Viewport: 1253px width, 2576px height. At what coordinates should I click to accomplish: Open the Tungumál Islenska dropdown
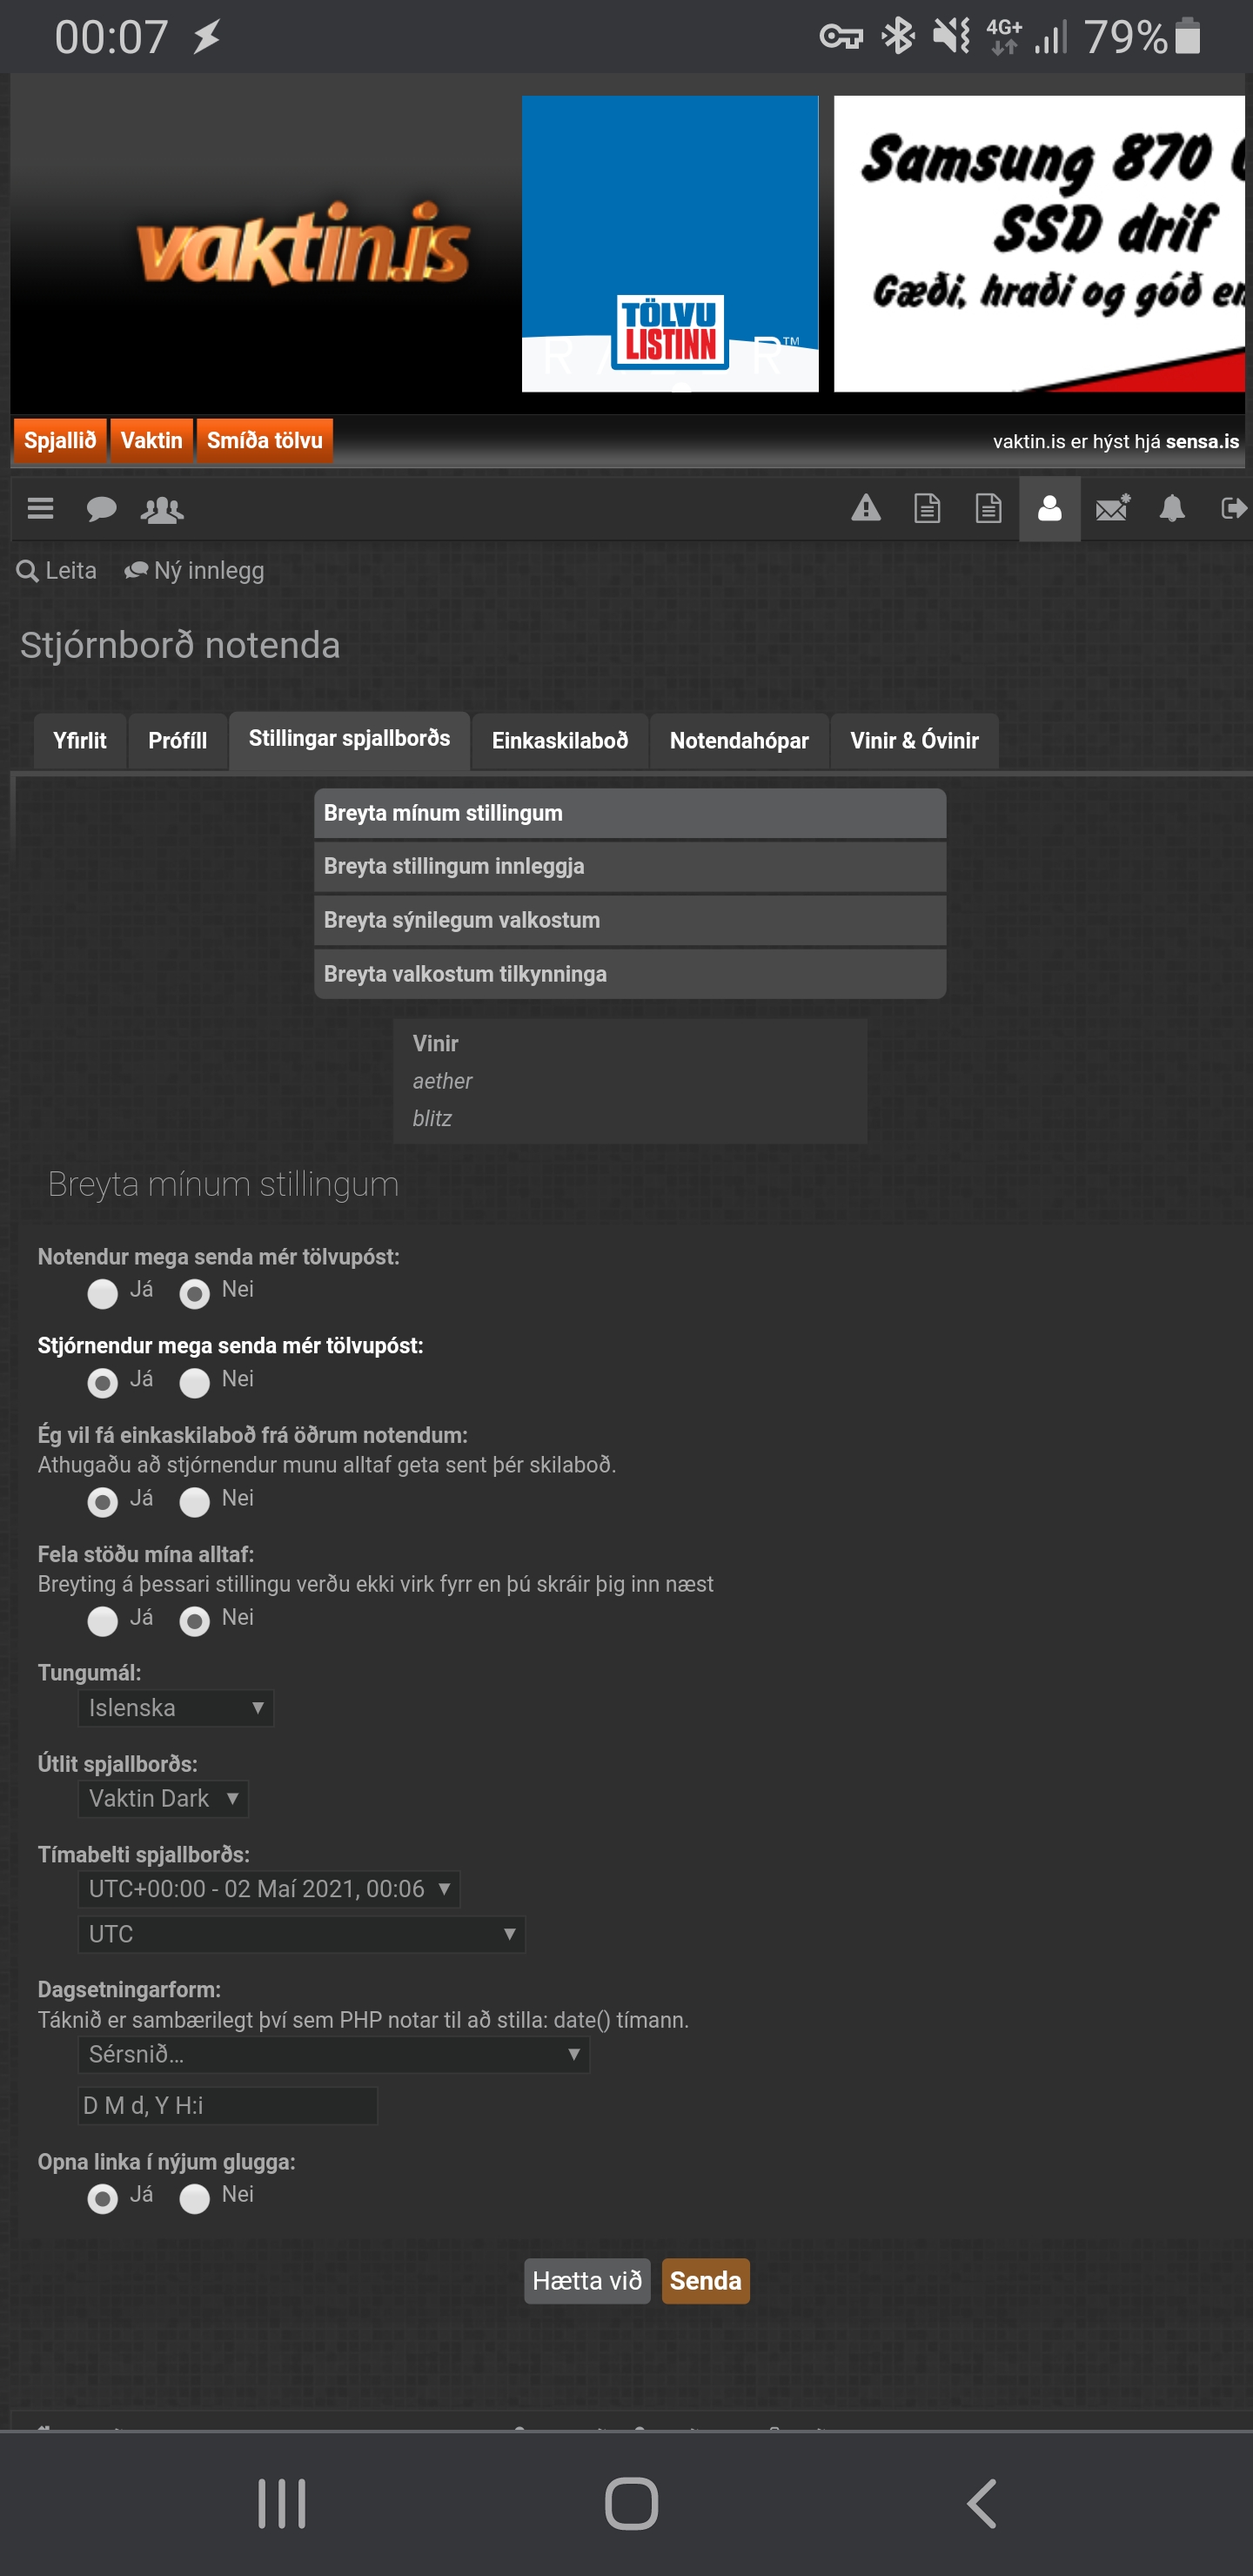click(175, 1708)
